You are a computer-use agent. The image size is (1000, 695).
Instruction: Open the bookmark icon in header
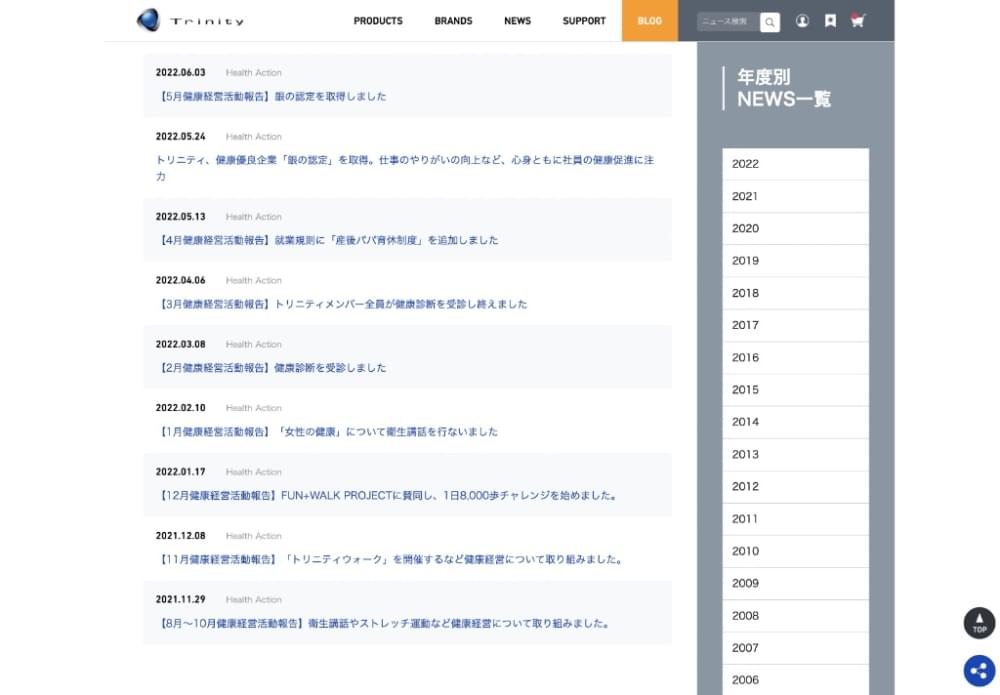click(x=830, y=21)
